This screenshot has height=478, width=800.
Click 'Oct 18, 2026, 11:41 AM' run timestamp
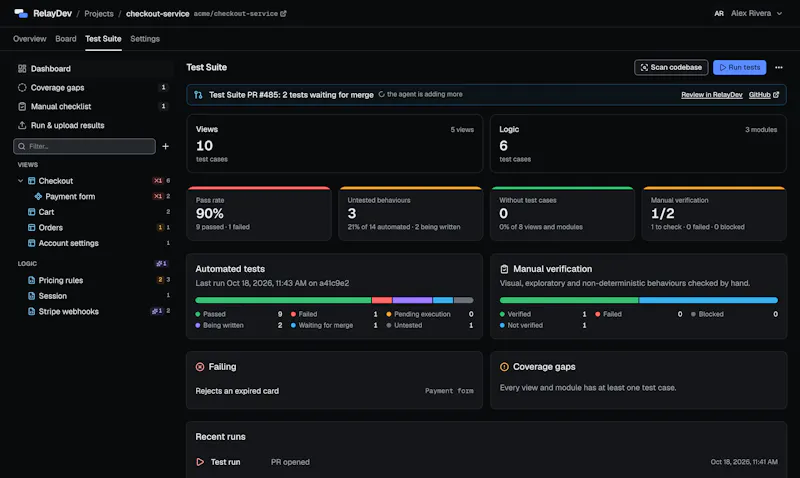click(x=744, y=462)
